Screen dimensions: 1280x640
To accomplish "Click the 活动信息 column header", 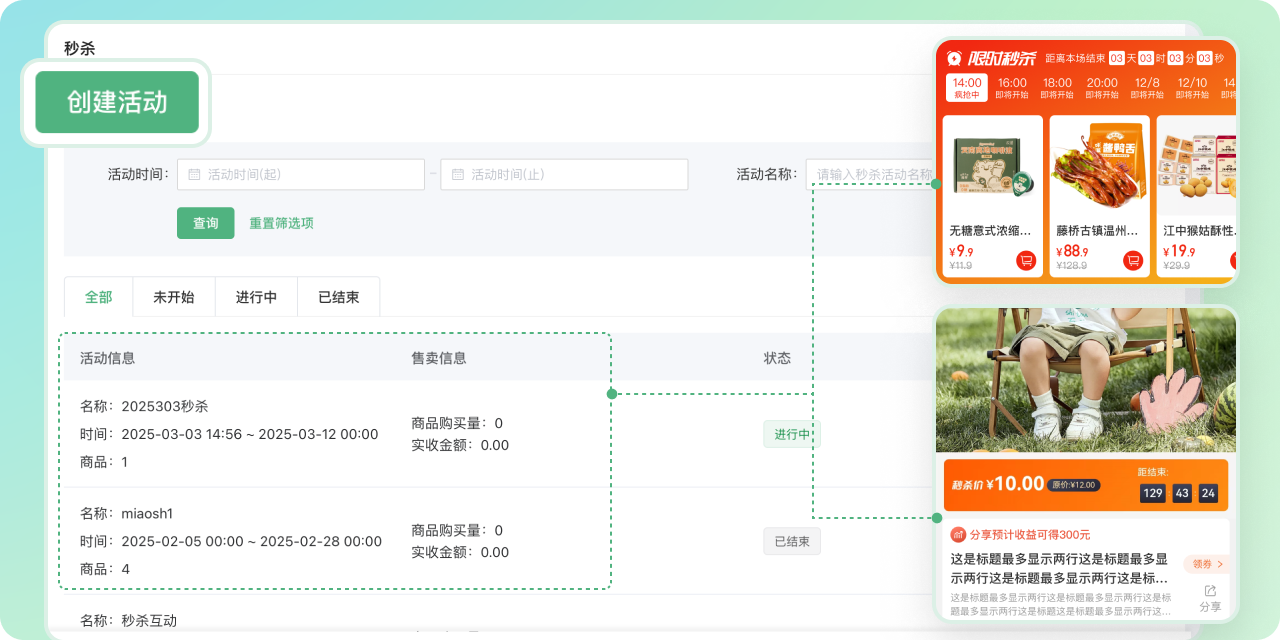I will click(x=107, y=357).
